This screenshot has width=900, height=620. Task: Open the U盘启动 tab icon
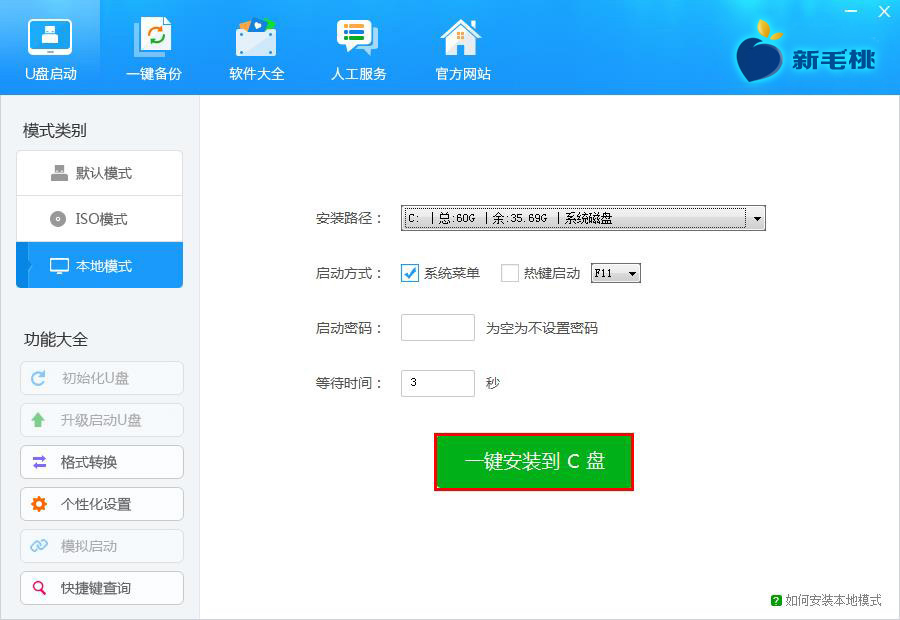(x=50, y=37)
